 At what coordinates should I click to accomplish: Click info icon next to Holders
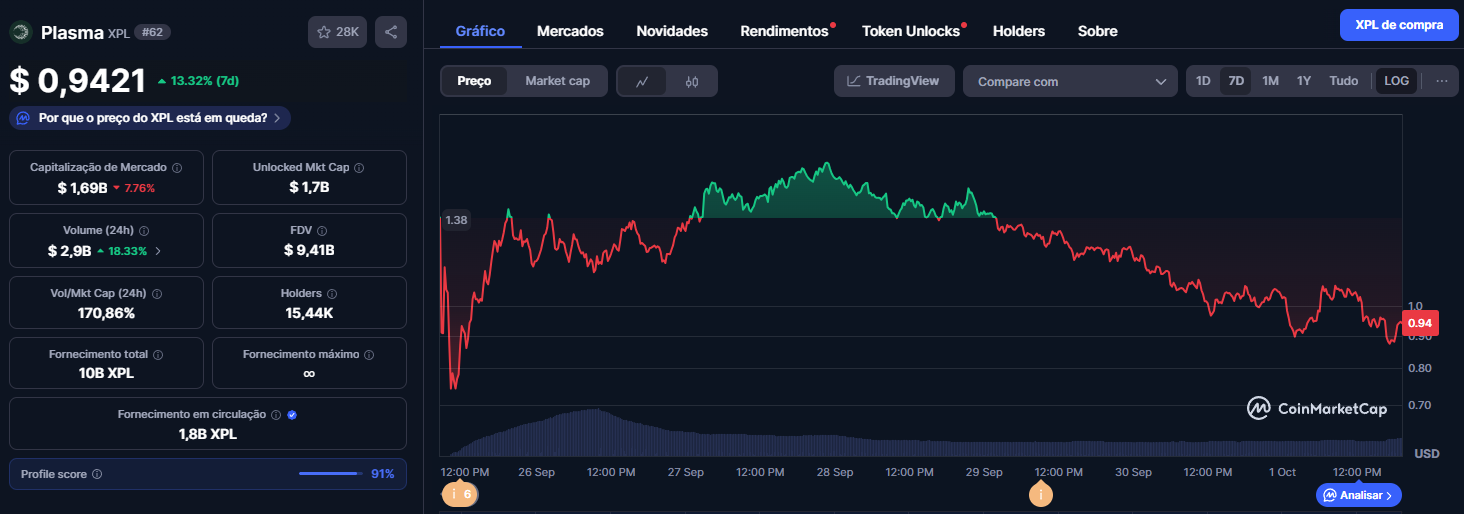pos(332,294)
